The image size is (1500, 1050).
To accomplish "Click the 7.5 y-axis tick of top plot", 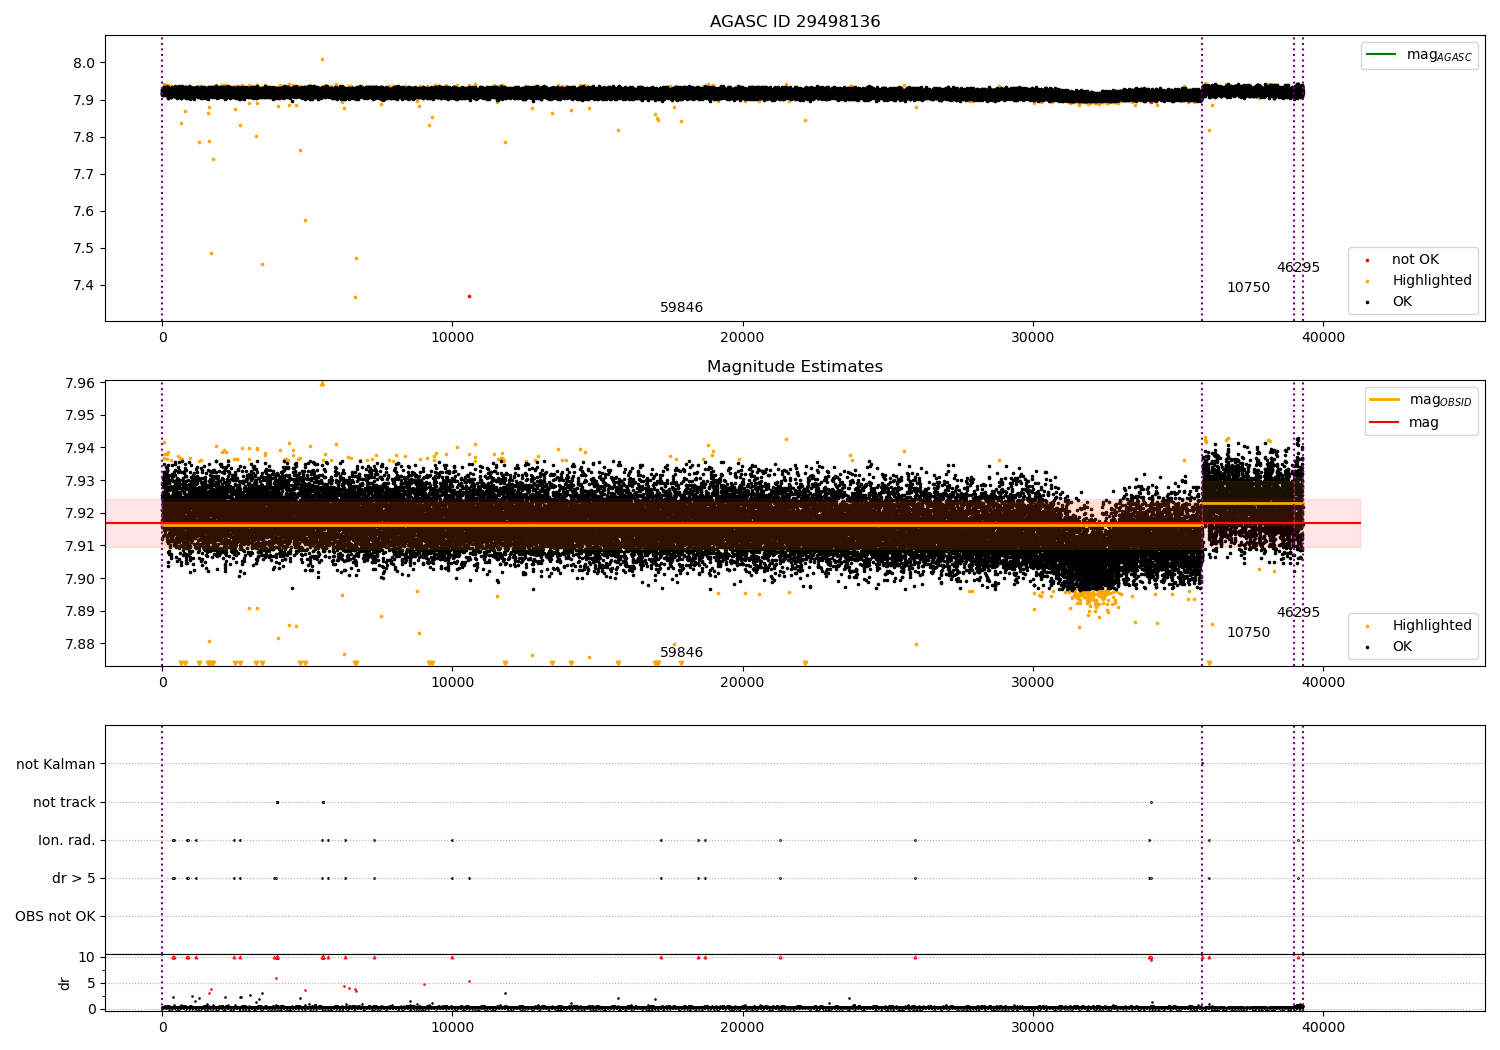I will 85,248.
